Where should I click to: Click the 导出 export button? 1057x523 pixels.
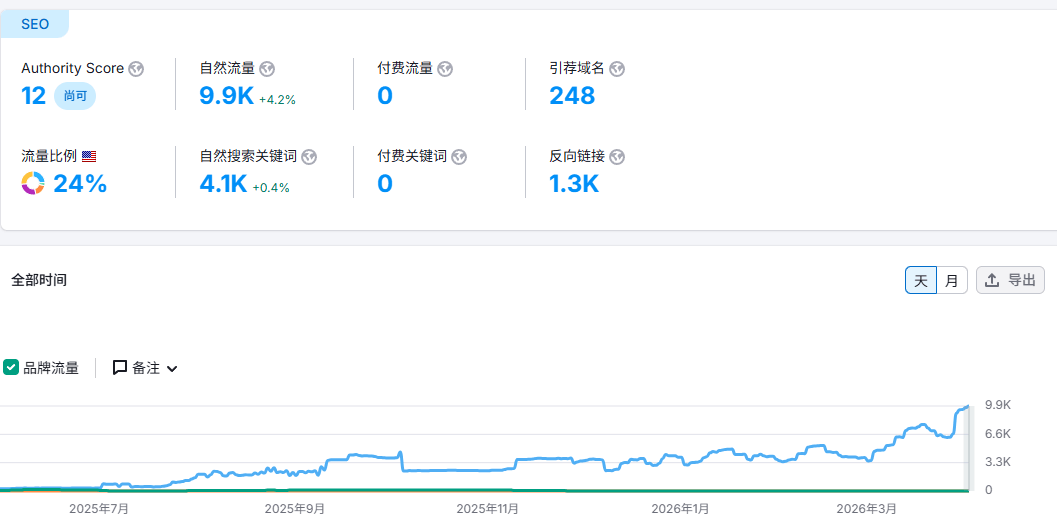(1010, 281)
